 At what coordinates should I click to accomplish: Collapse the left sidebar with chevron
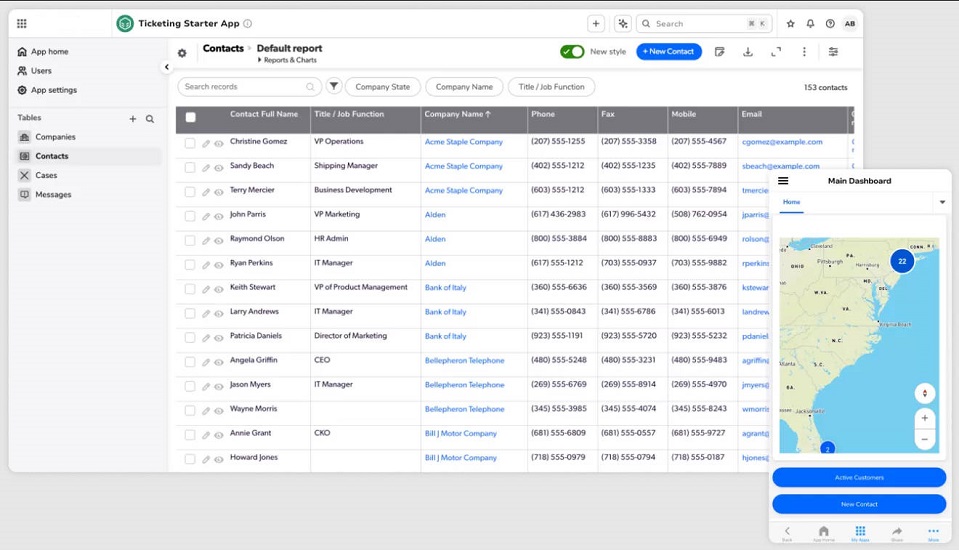(166, 67)
